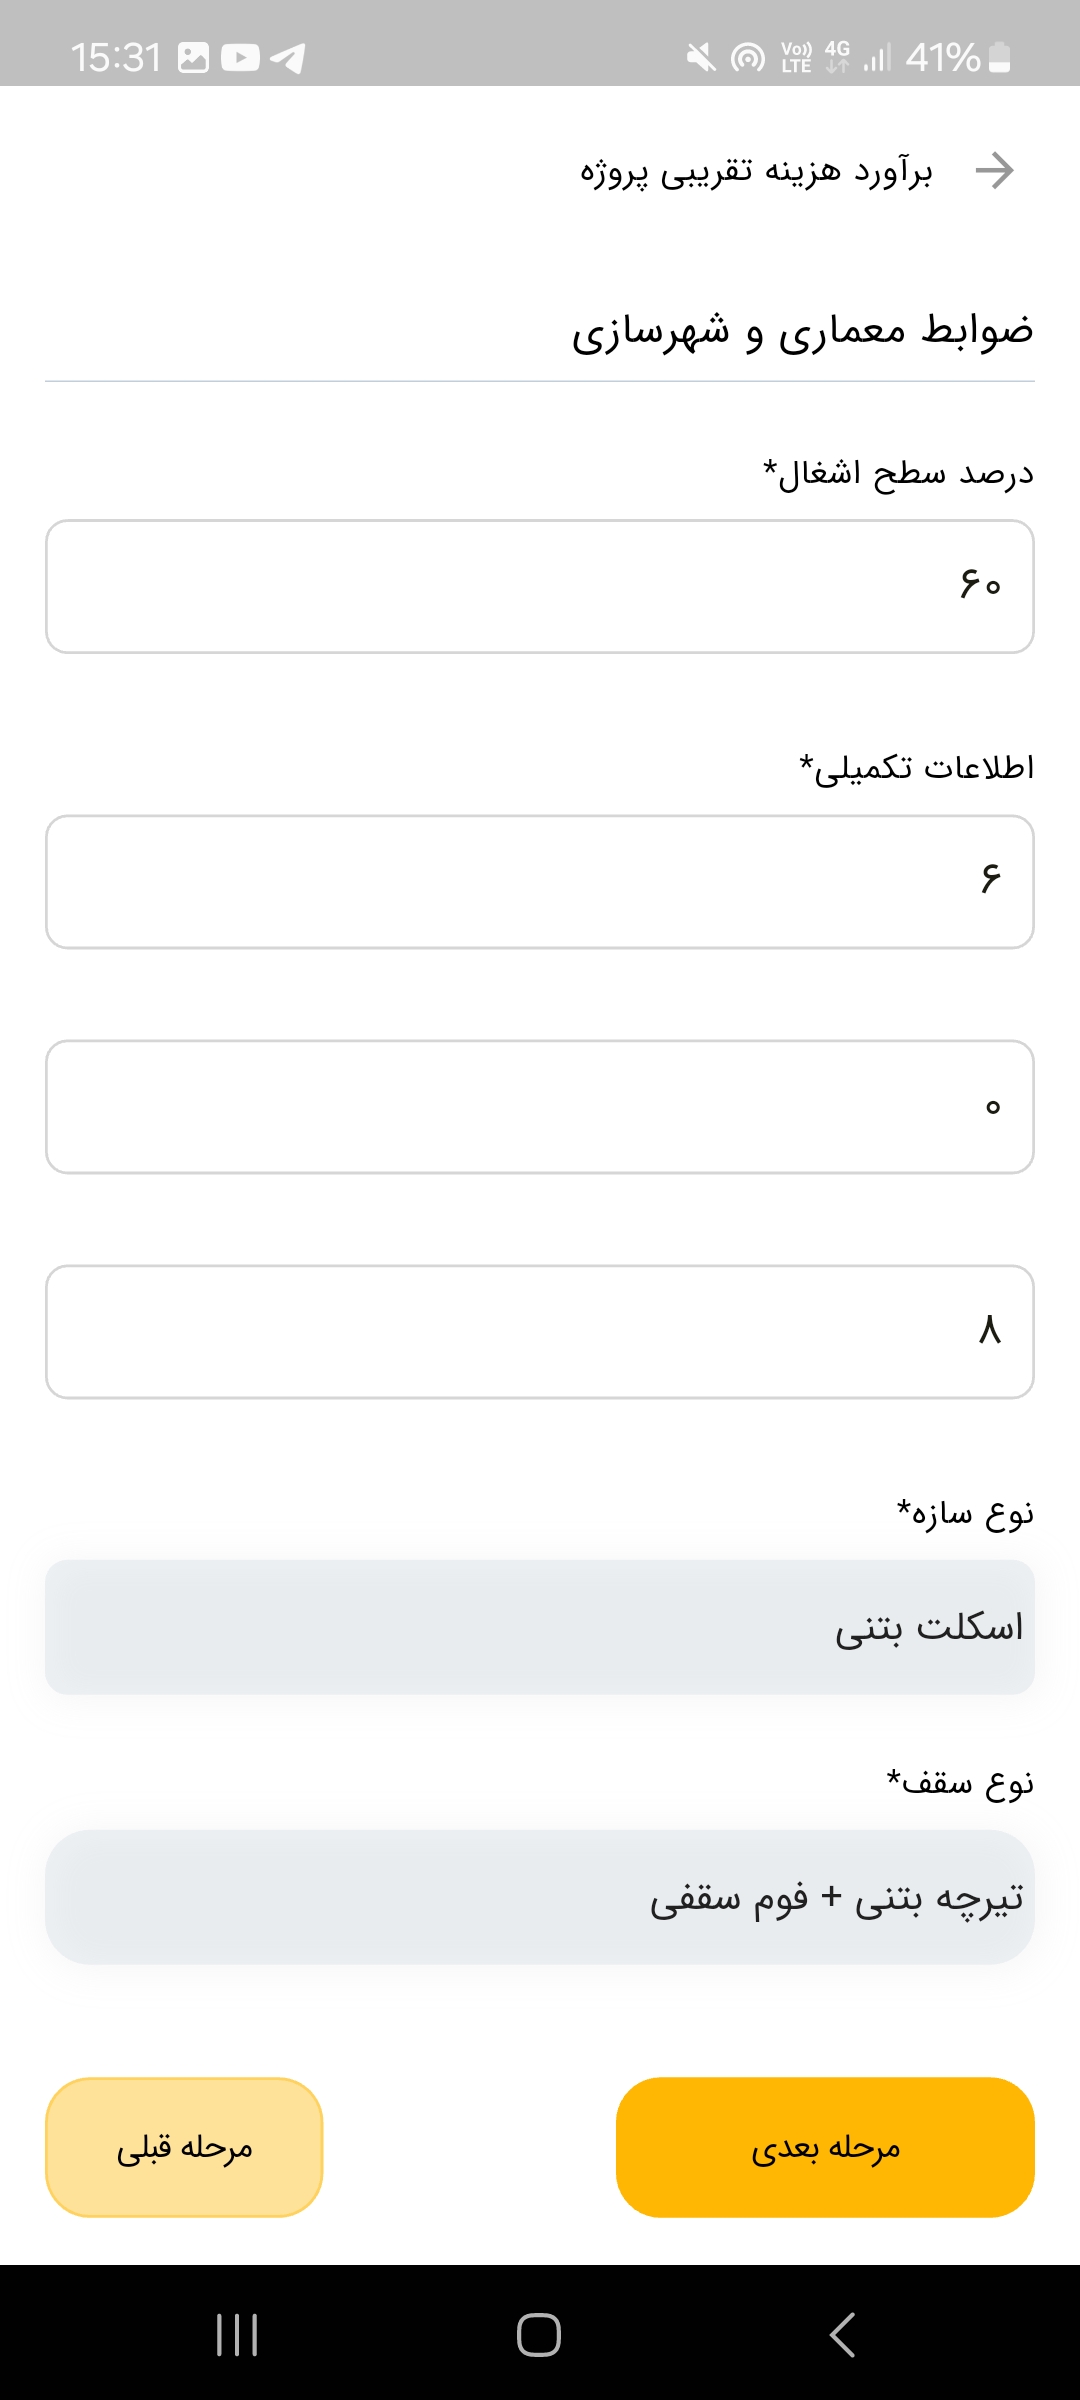Viewport: 1080px width, 2400px height.
Task: Tap the signal strength status icon
Action: tap(877, 58)
